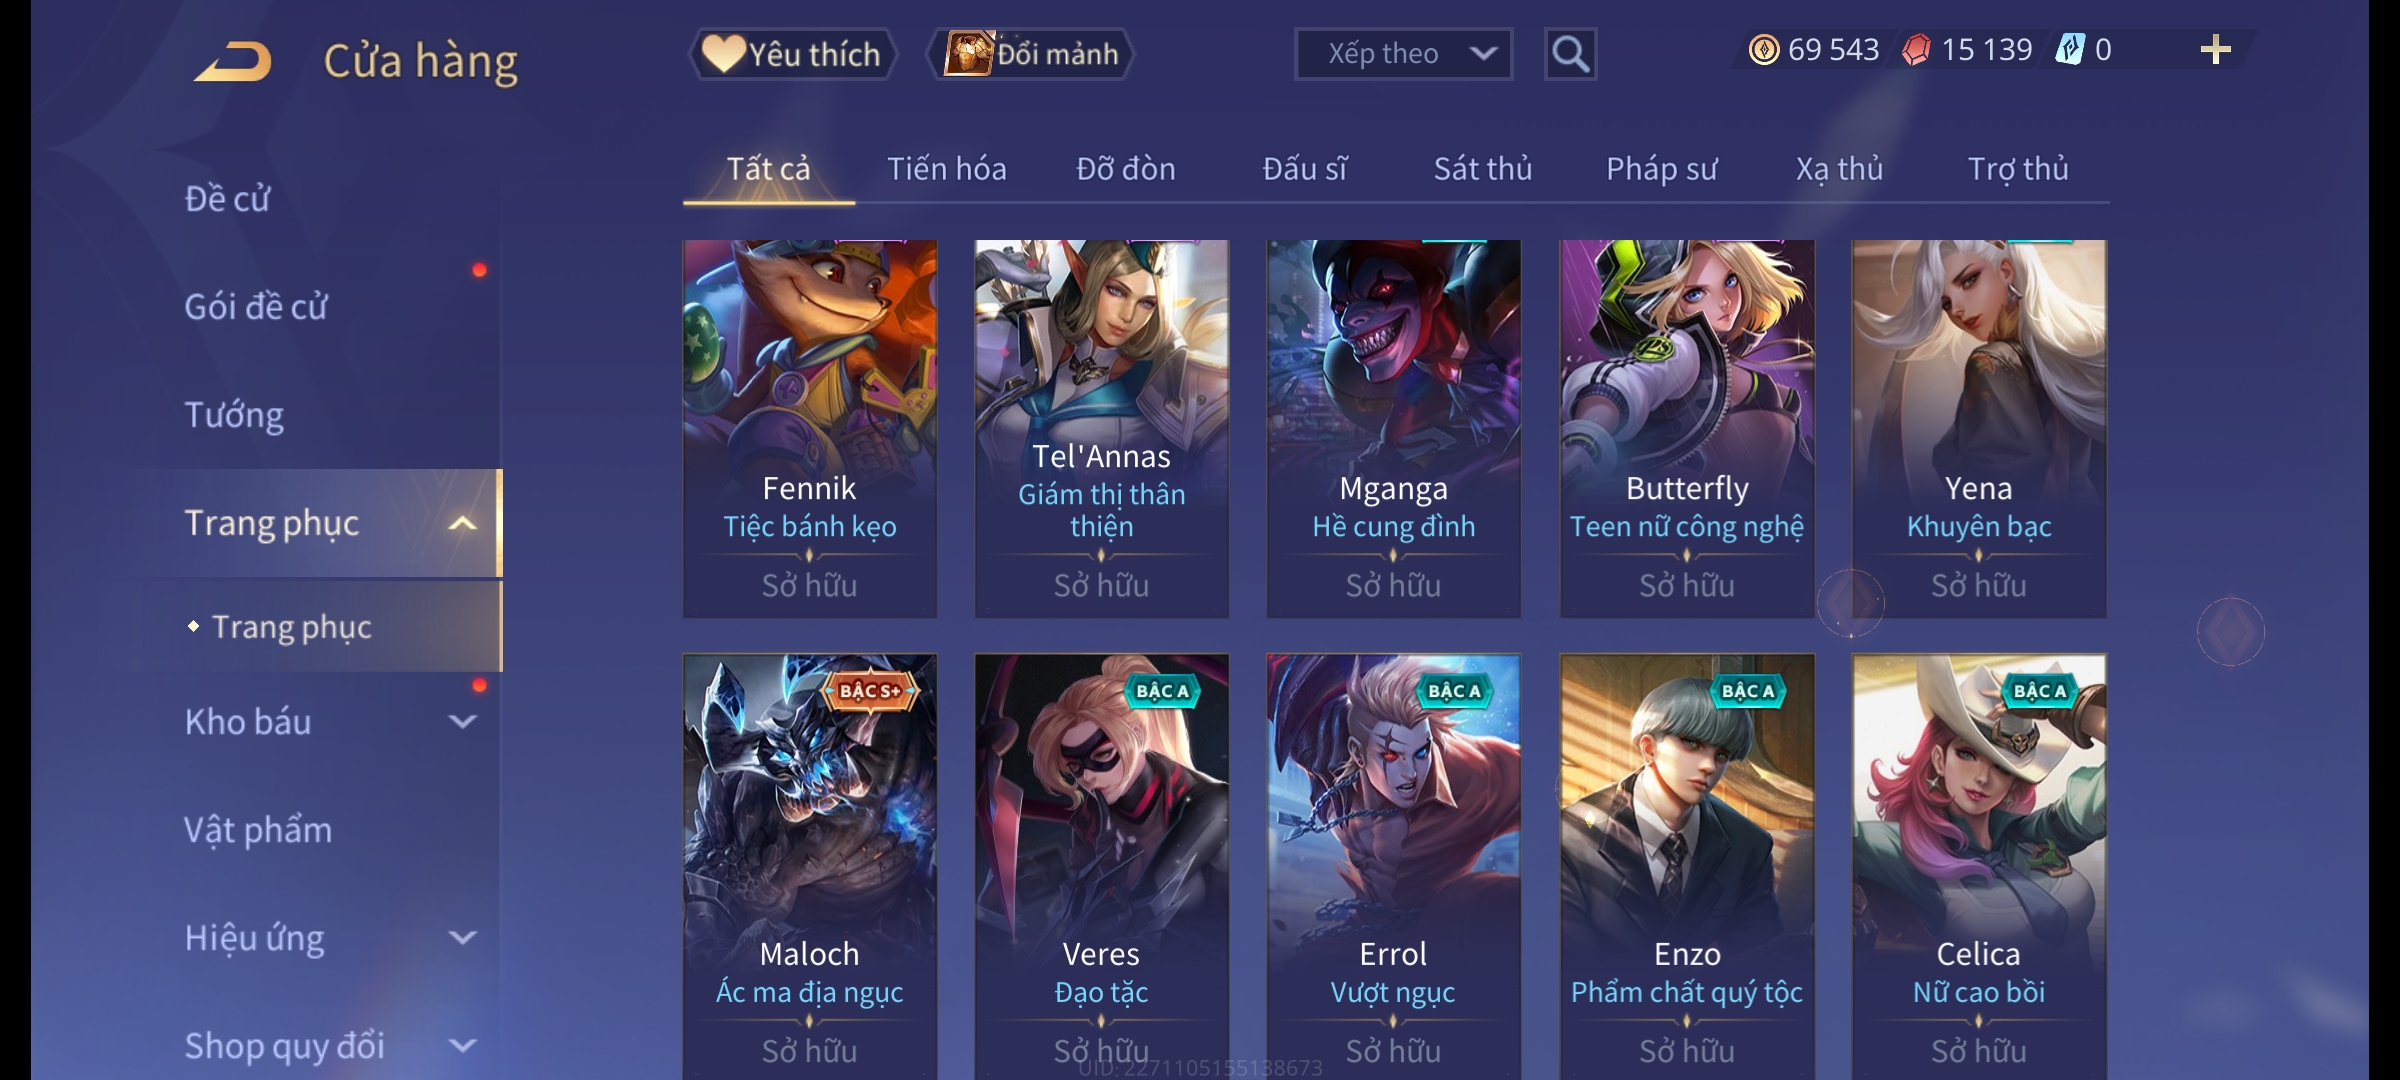
Task: Open the Xếp theo sort dropdown
Action: click(x=1403, y=54)
